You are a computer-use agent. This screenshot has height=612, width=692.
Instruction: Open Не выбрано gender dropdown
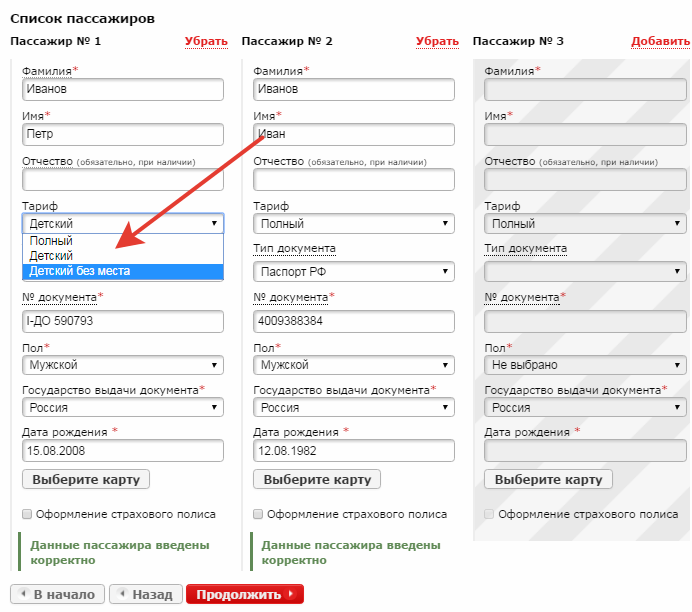point(585,365)
